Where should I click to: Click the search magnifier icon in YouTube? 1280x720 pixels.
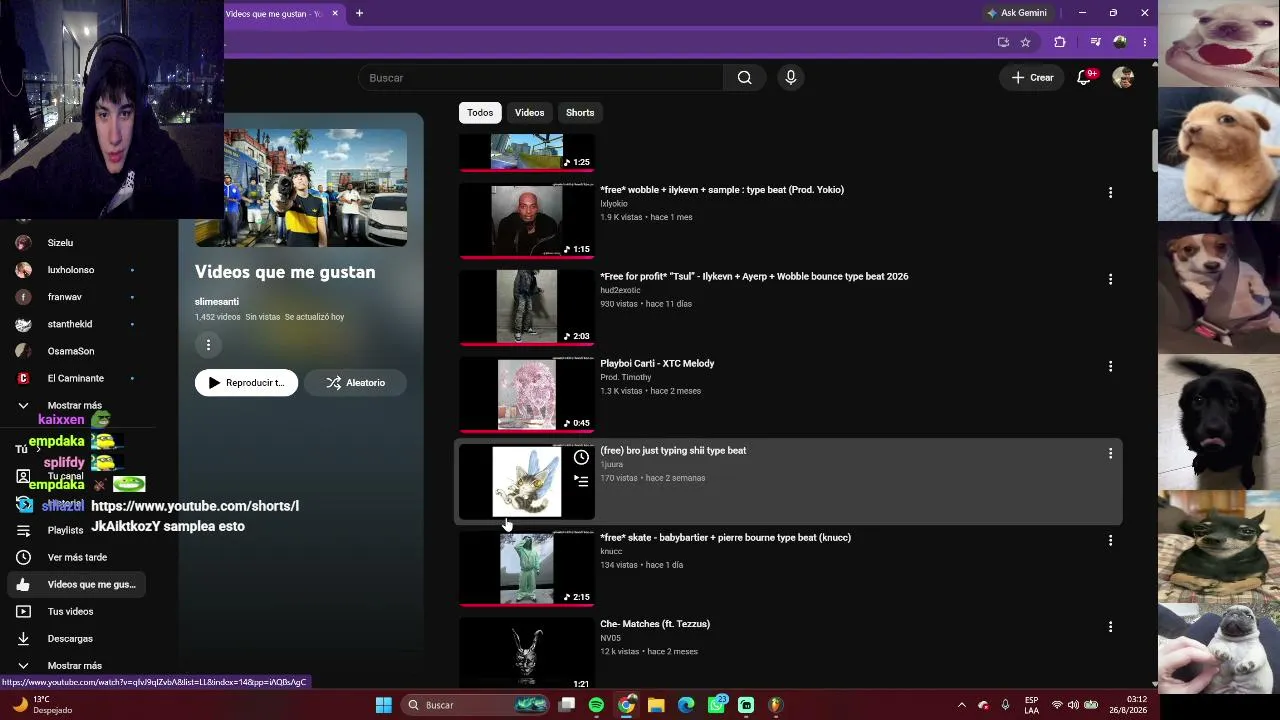[x=744, y=78]
